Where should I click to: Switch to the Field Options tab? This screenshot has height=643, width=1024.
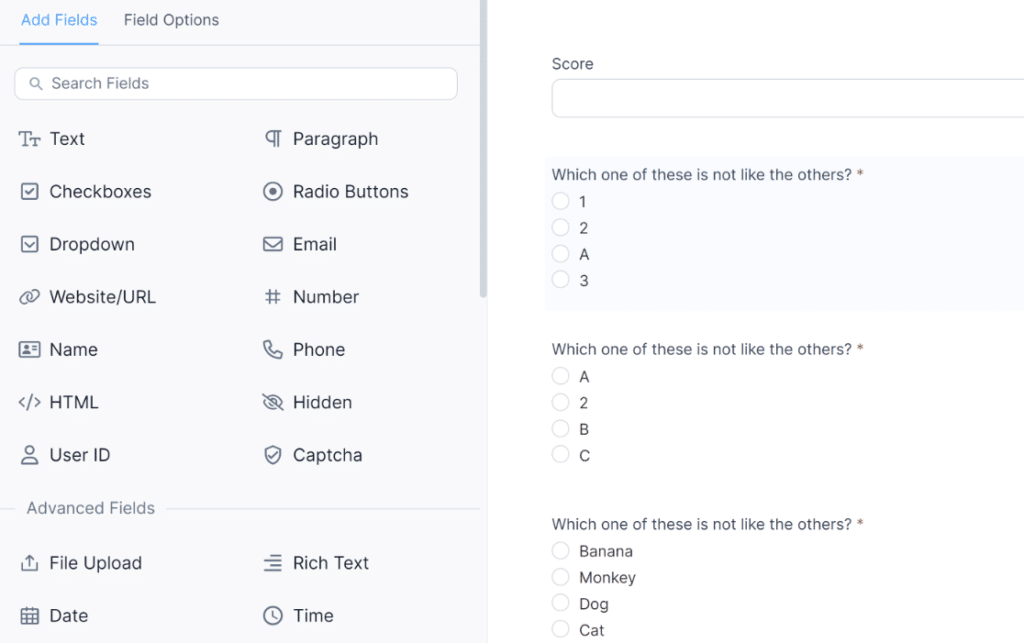pyautogui.click(x=171, y=20)
